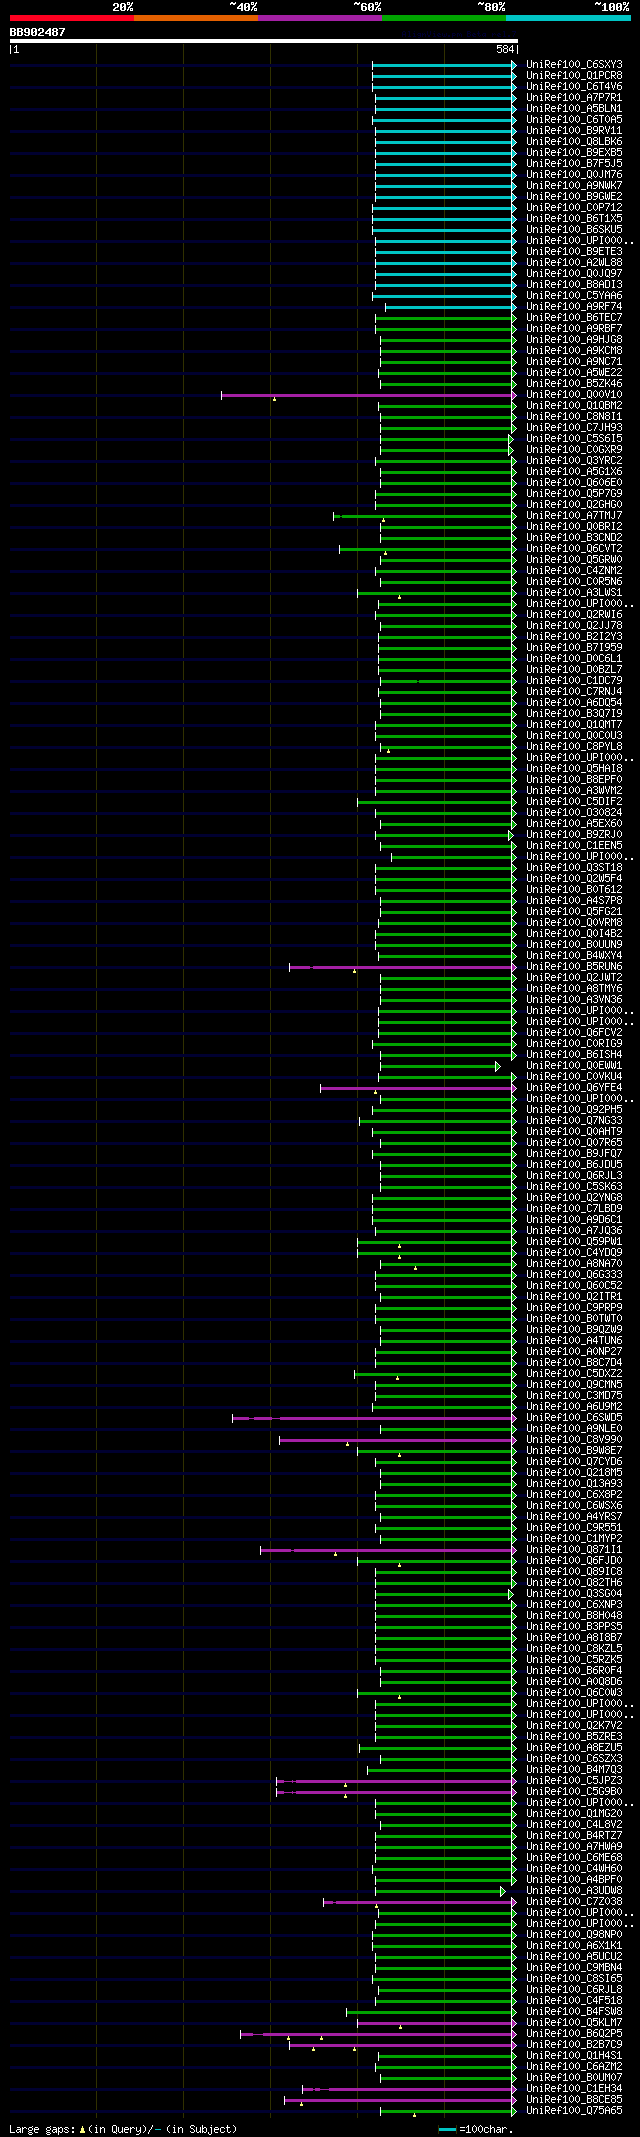Click the Large gaps legend text
The image size is (640, 2137).
coord(123,2129)
